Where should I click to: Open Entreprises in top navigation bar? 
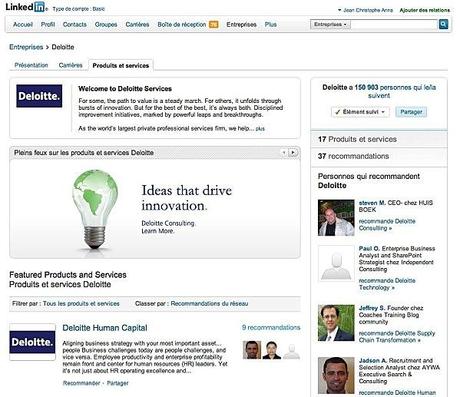[x=241, y=25]
